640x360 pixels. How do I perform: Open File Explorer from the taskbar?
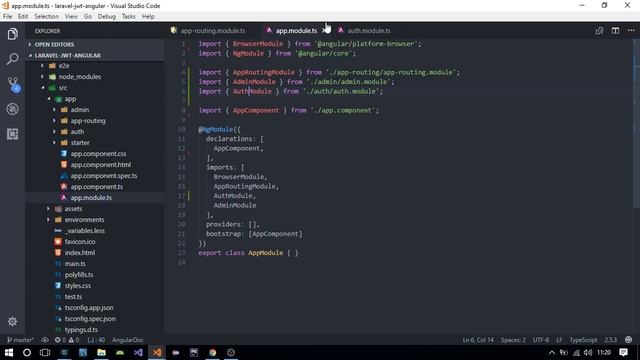101,352
